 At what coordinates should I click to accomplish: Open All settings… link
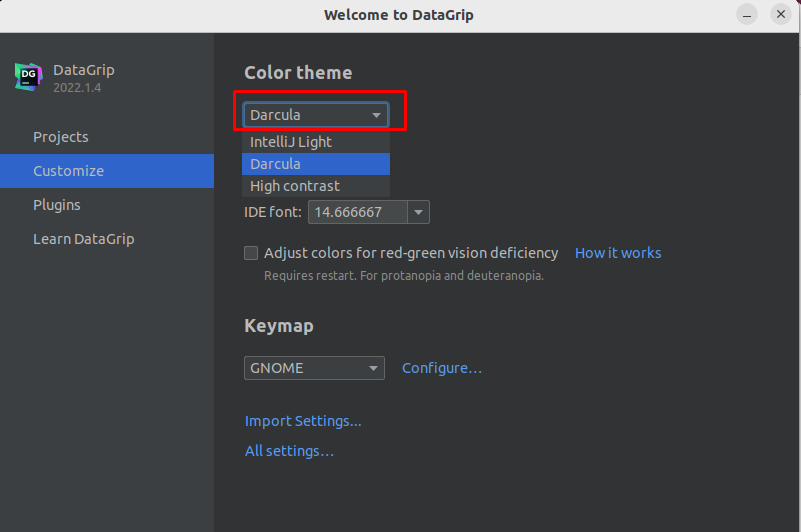(x=289, y=451)
